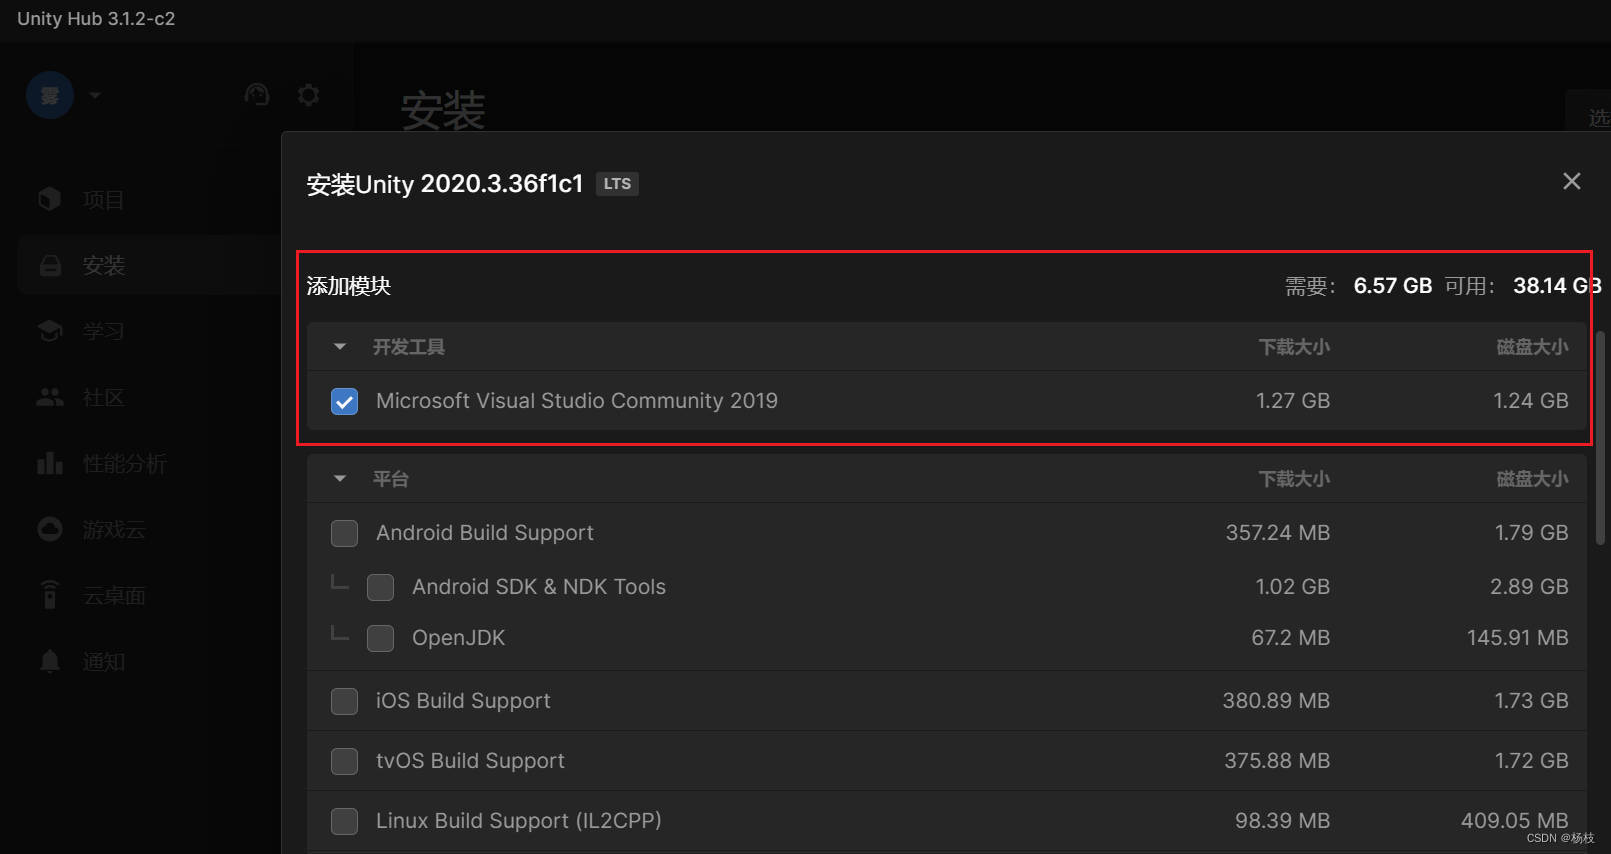1611x854 pixels.
Task: Open the 社区 sidebar tab
Action: click(104, 398)
